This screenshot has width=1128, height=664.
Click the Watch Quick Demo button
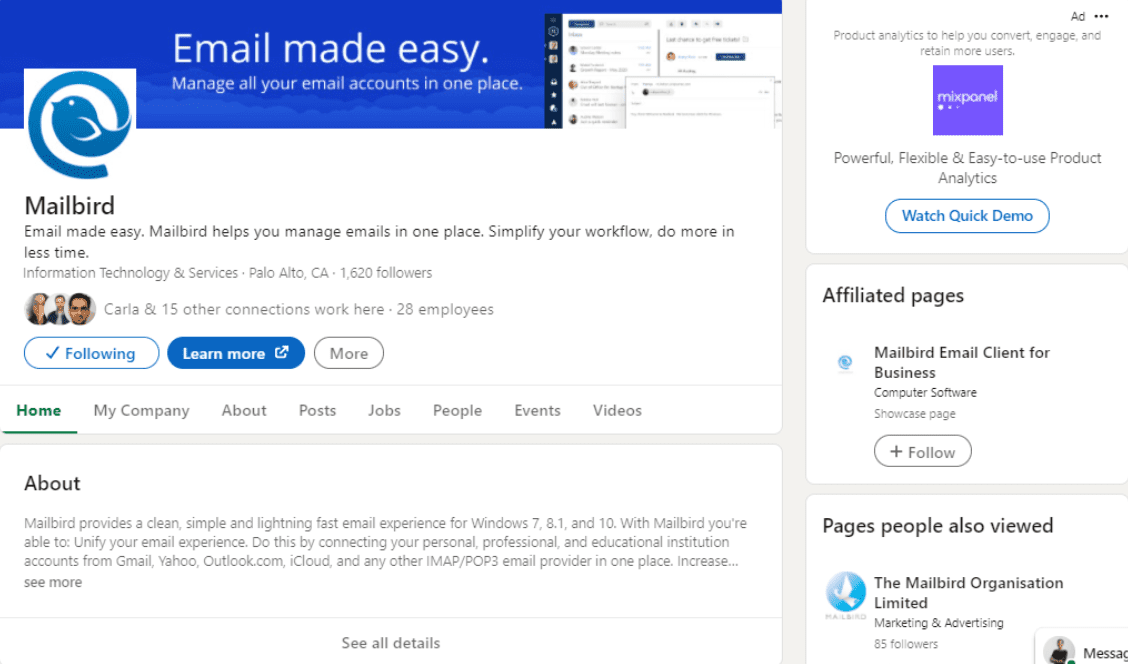click(x=967, y=216)
